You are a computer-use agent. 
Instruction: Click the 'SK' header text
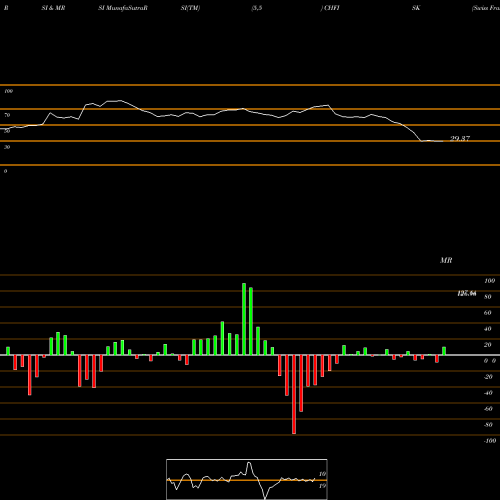click(x=416, y=8)
